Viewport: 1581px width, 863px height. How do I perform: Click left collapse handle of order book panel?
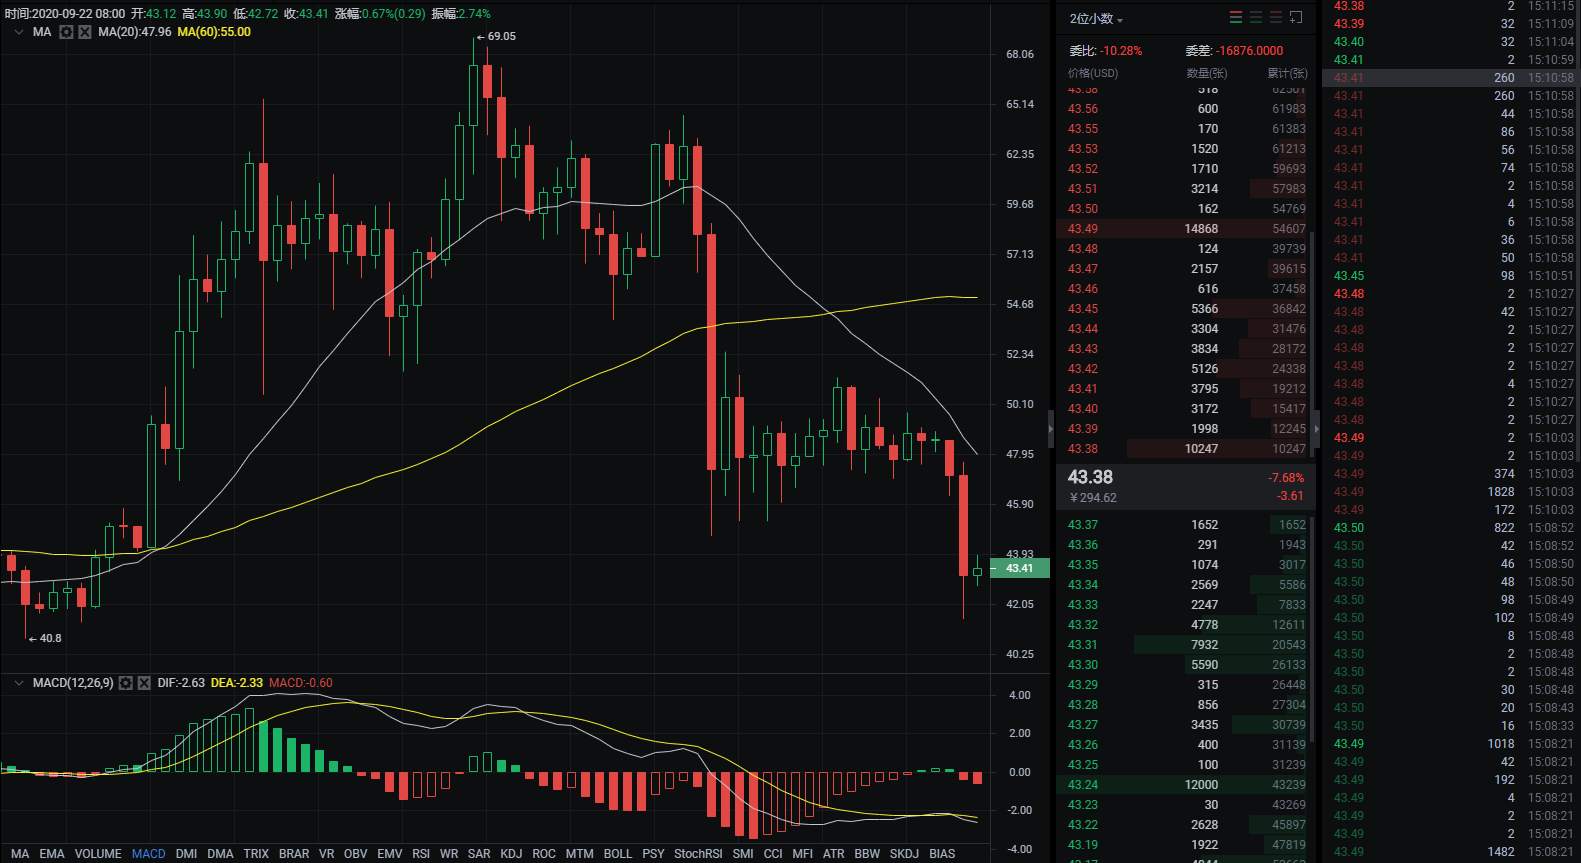click(x=1050, y=429)
